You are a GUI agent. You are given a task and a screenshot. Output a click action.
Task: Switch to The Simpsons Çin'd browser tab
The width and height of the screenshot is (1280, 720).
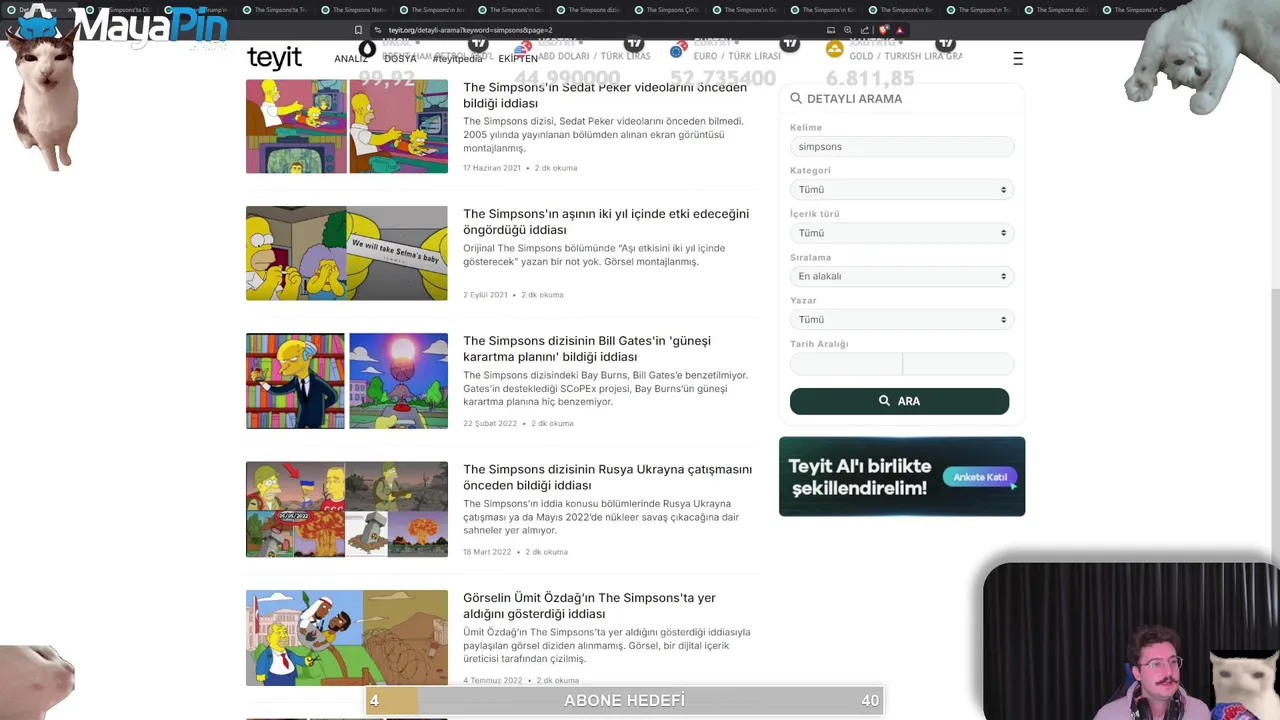(x=670, y=10)
